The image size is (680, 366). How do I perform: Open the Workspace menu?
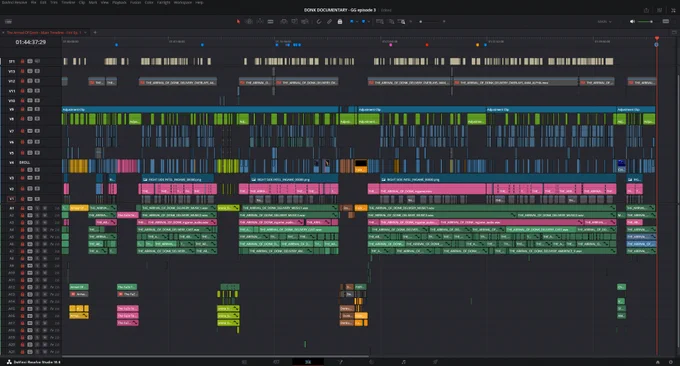tap(183, 3)
